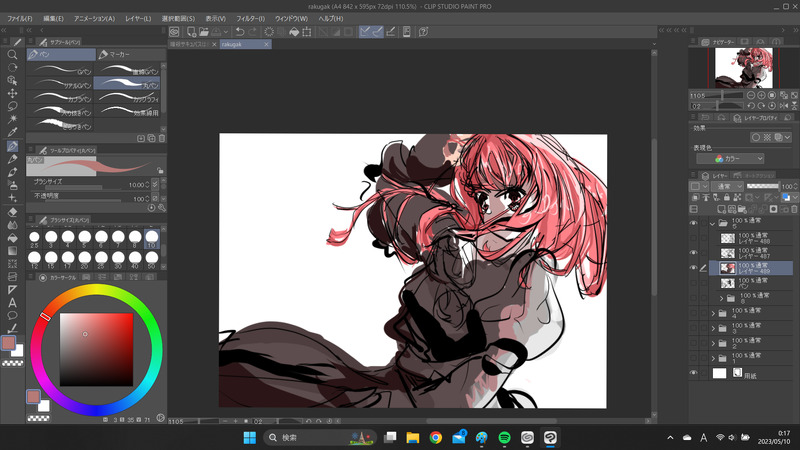Expand the folder 4 layer group
The height and width of the screenshot is (450, 800).
(x=713, y=313)
